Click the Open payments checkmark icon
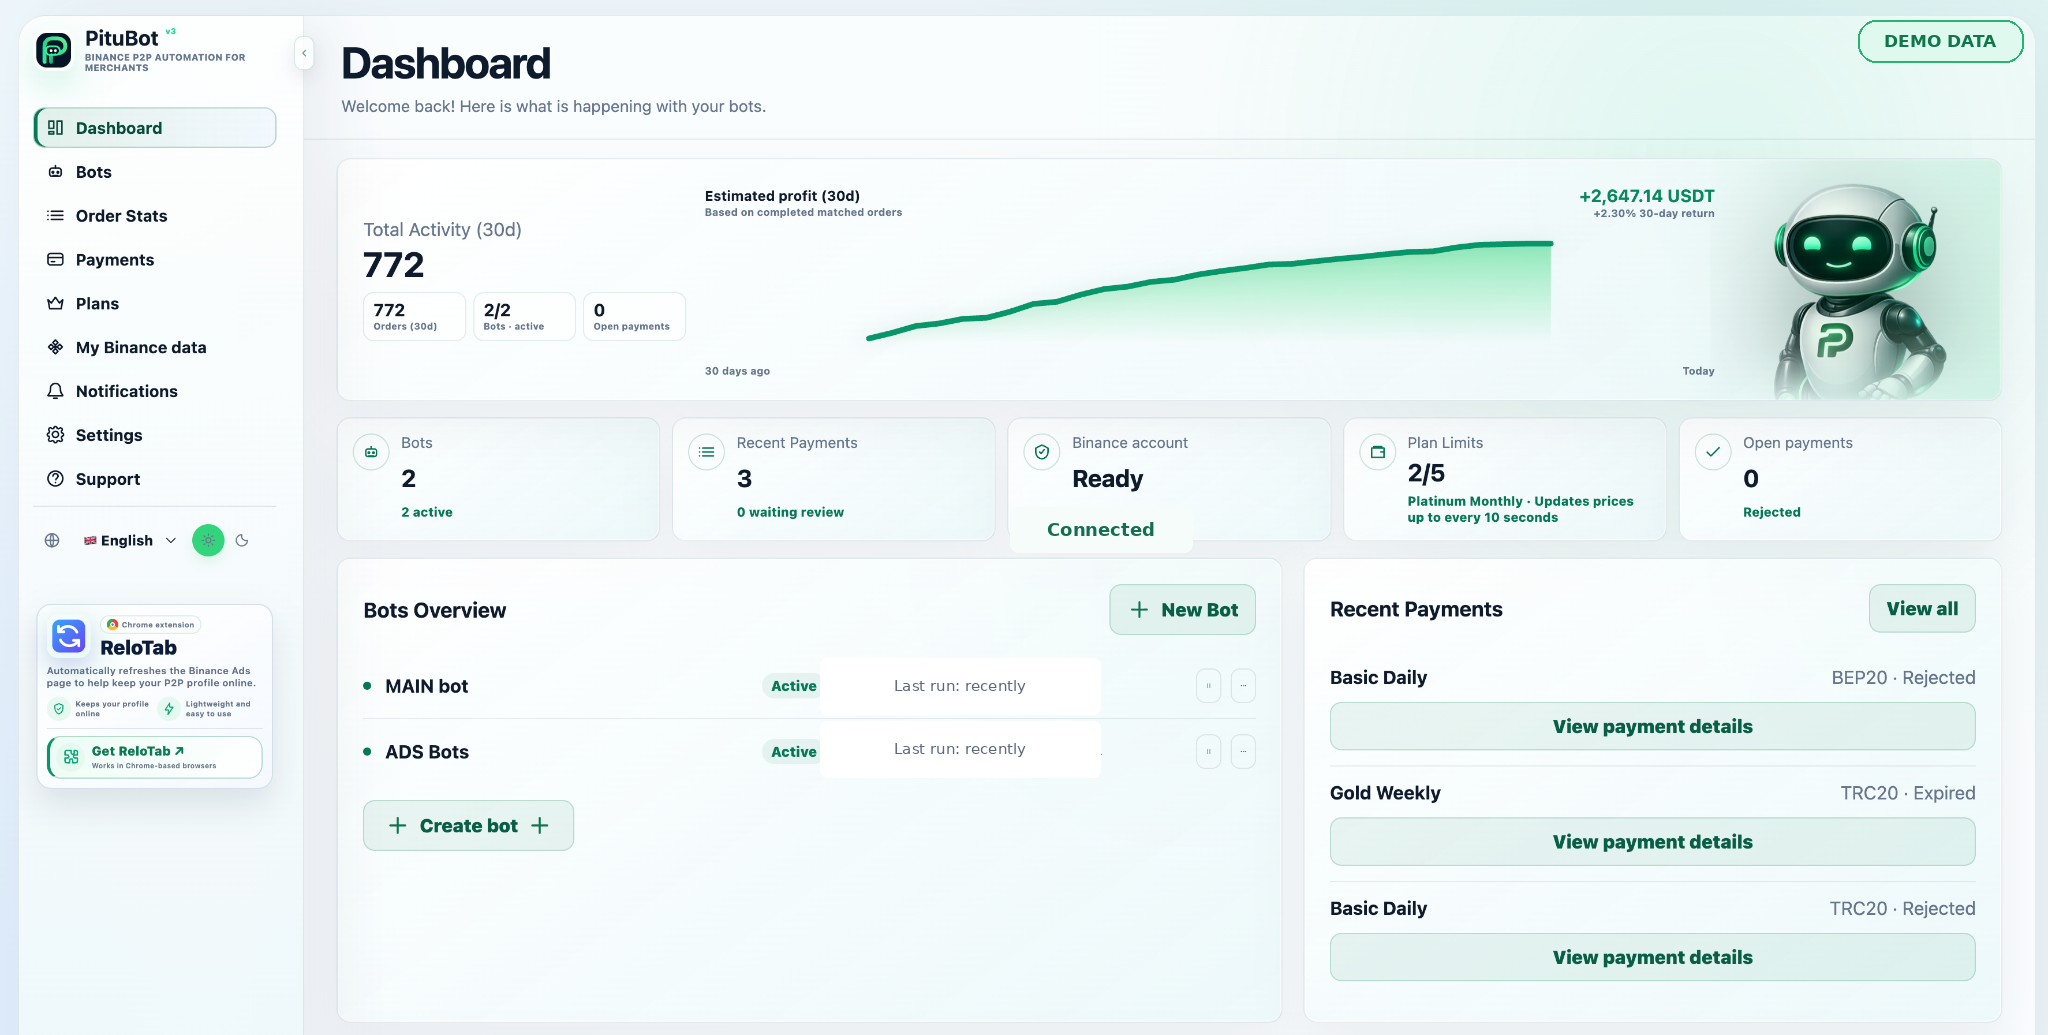 (1713, 452)
